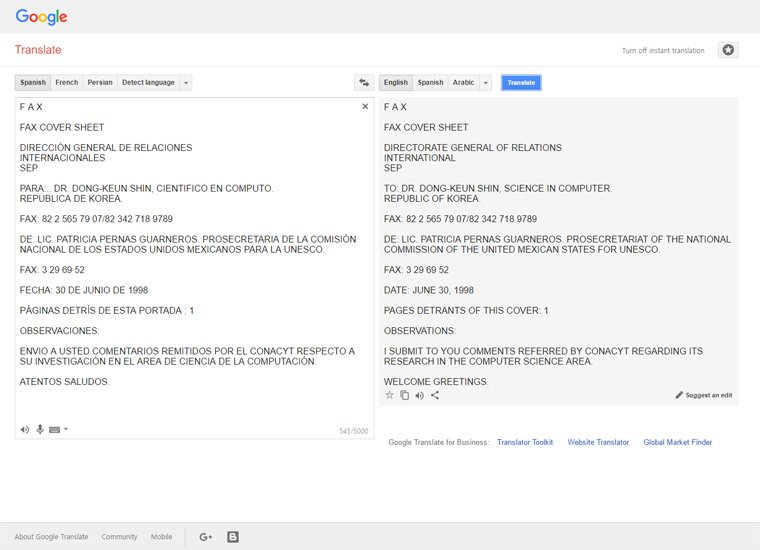Screen dimensions: 760x550
Task: Open Global Market Finder link
Action: click(678, 442)
